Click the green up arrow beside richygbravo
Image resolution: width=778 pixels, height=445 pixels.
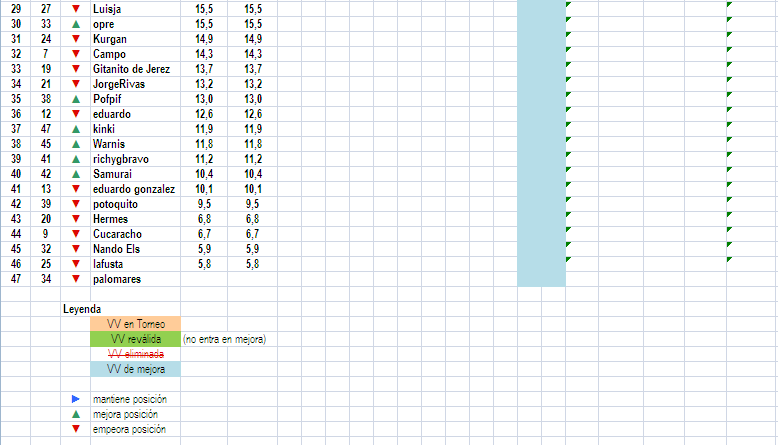pyautogui.click(x=76, y=159)
